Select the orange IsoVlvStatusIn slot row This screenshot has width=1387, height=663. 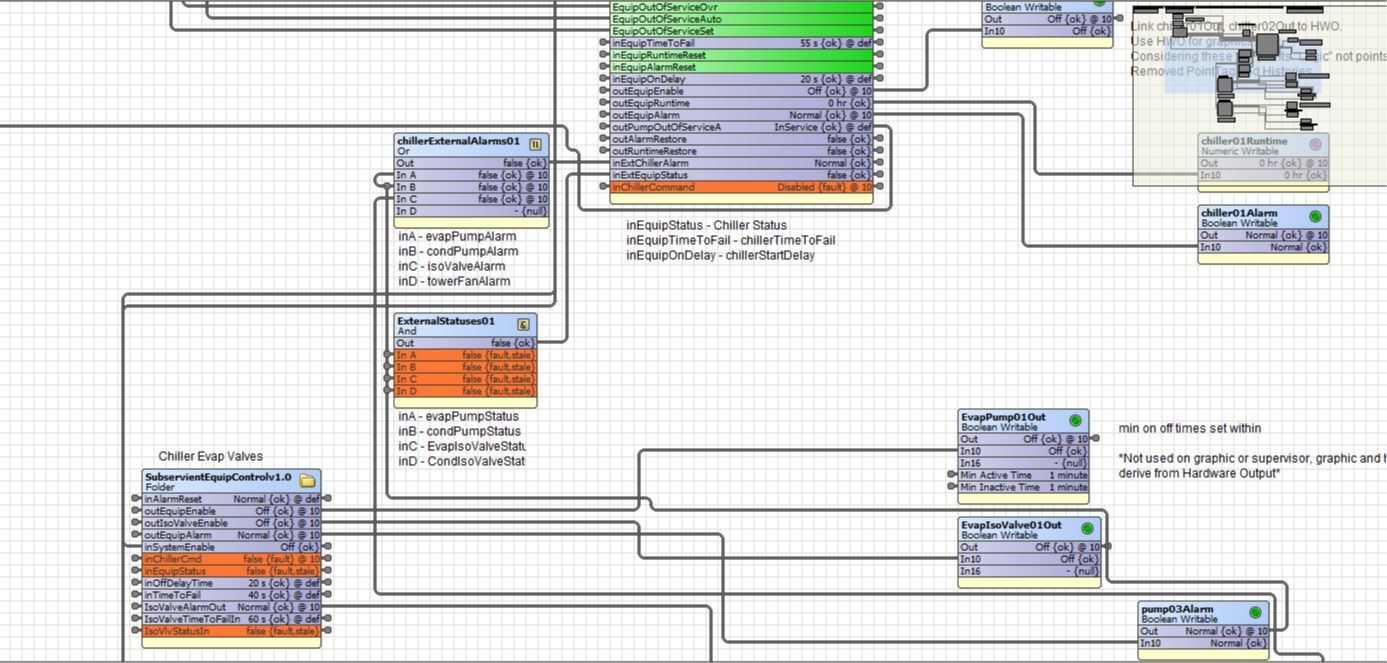(231, 631)
